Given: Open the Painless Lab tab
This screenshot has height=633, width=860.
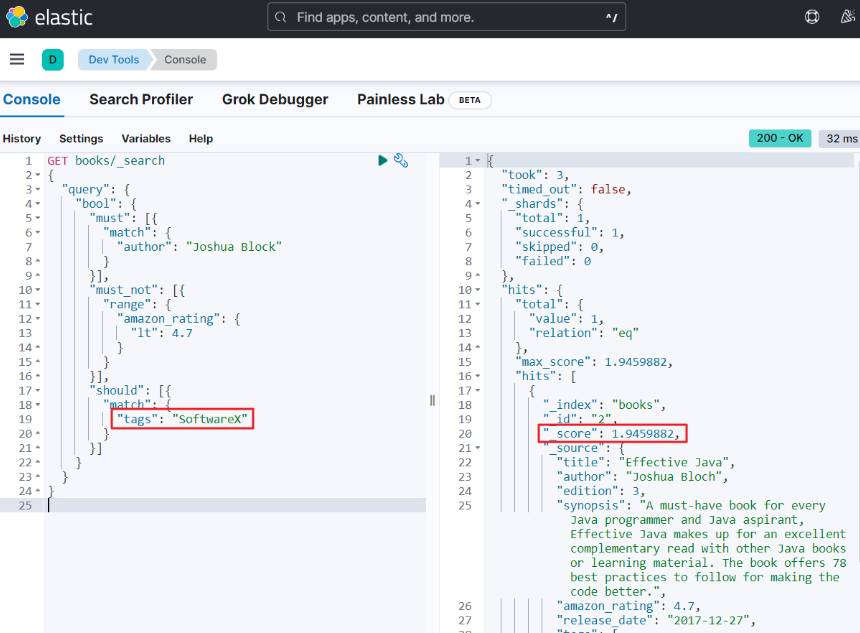Looking at the screenshot, I should click(x=400, y=99).
